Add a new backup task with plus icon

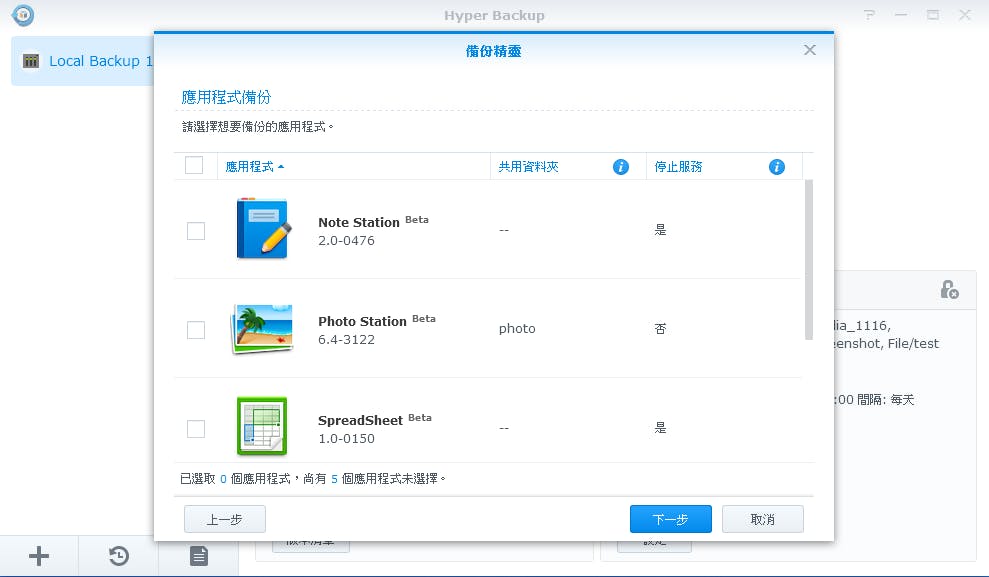39,556
